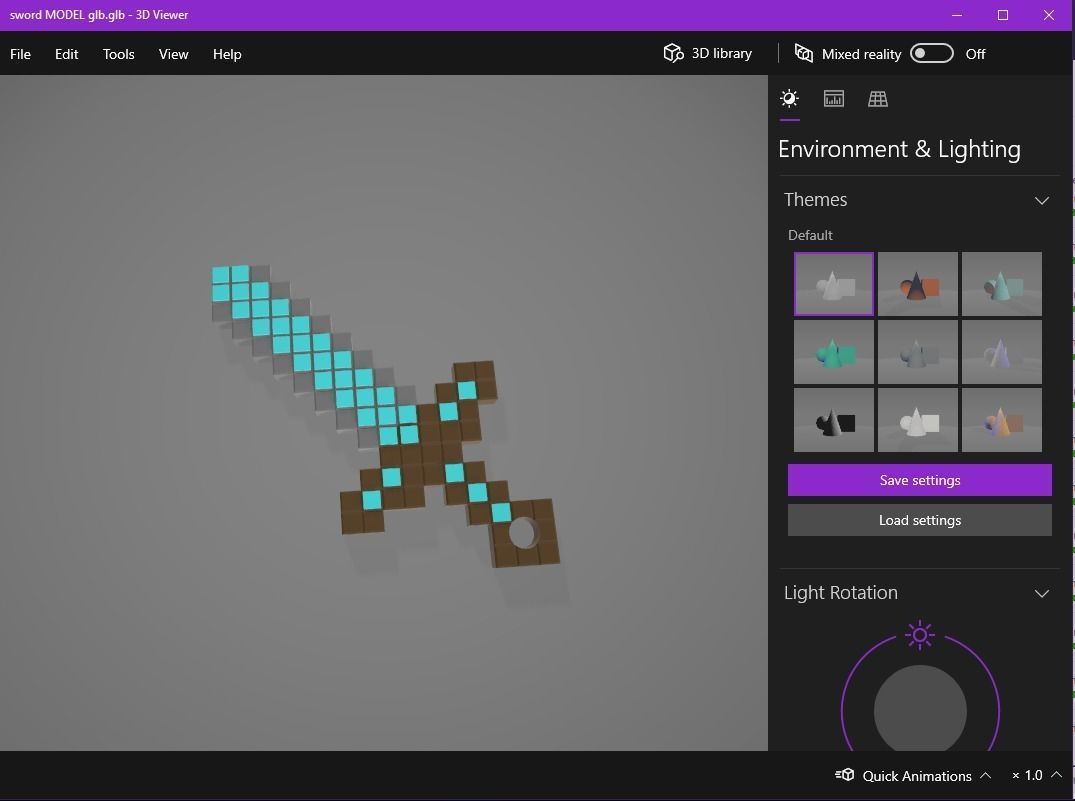Image resolution: width=1075 pixels, height=801 pixels.
Task: Close the 3D Viewer window
Action: pos(1048,15)
